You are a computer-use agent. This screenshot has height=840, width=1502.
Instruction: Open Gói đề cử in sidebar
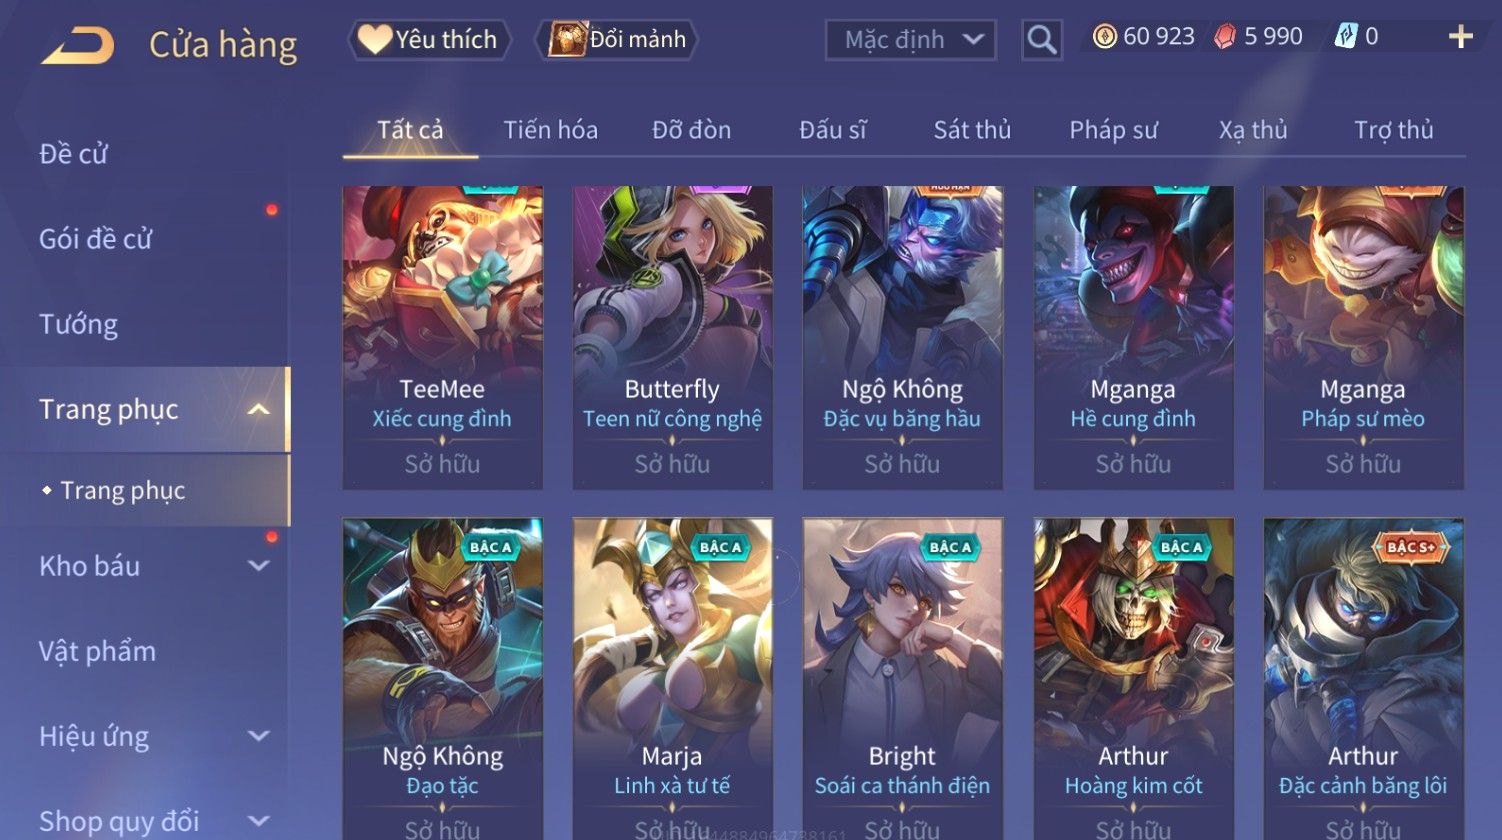(x=96, y=239)
